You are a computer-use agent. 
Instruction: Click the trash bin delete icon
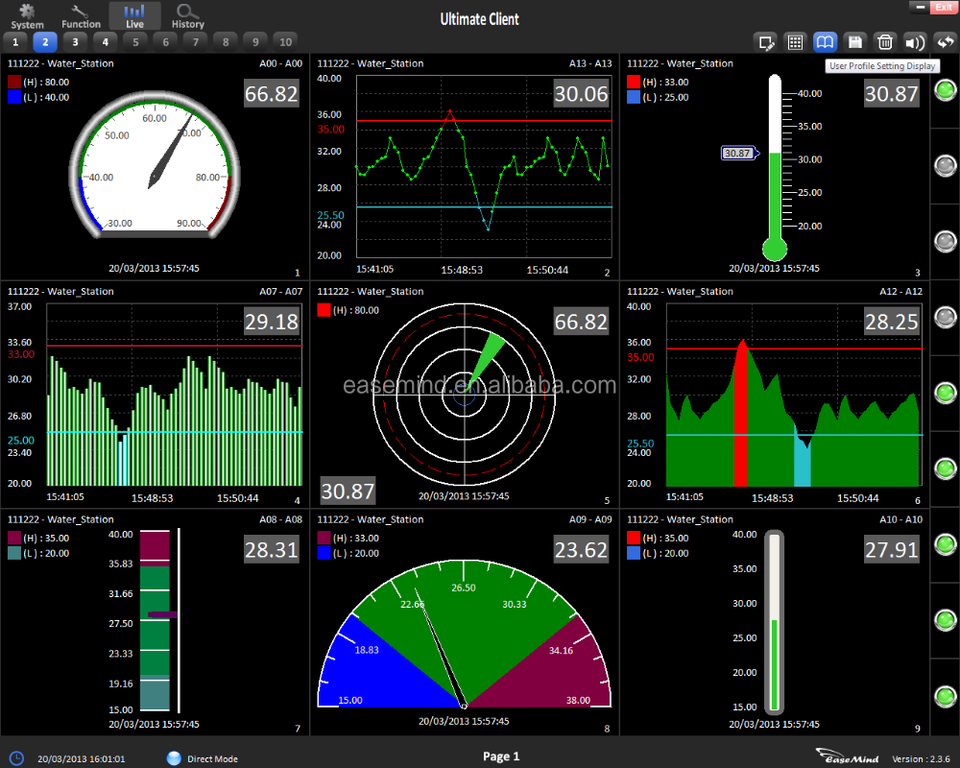(x=885, y=42)
